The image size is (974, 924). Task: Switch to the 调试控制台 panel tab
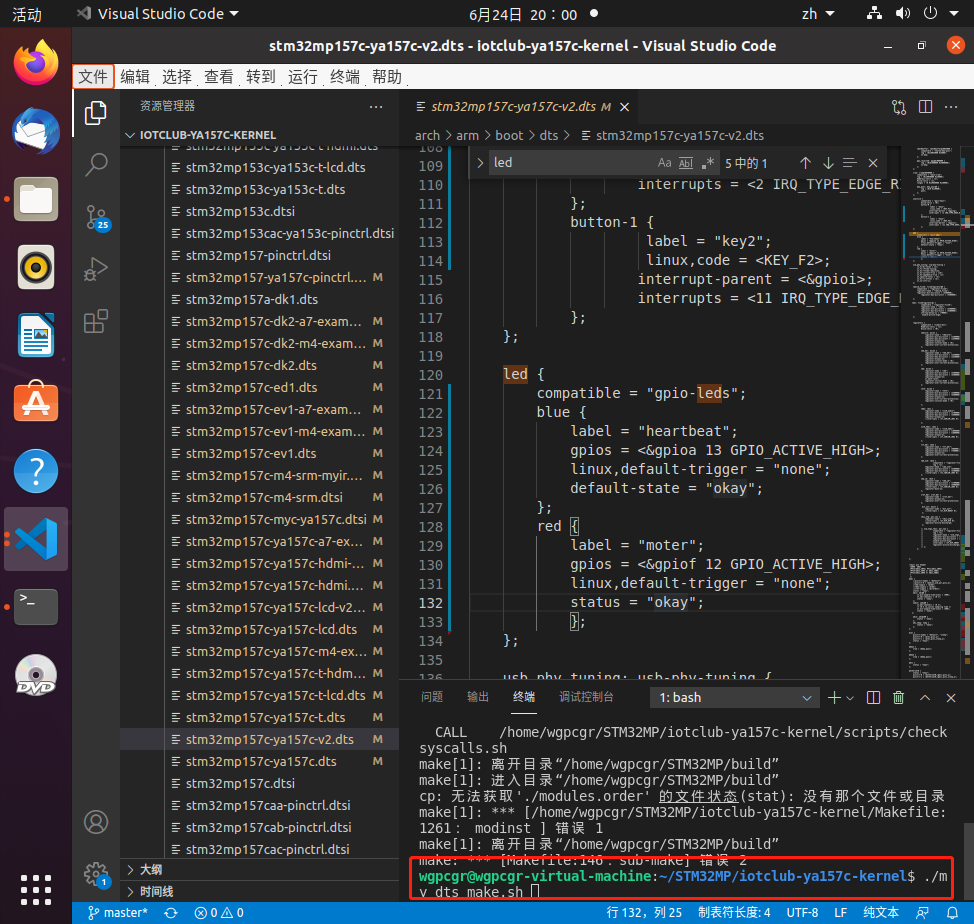[586, 697]
